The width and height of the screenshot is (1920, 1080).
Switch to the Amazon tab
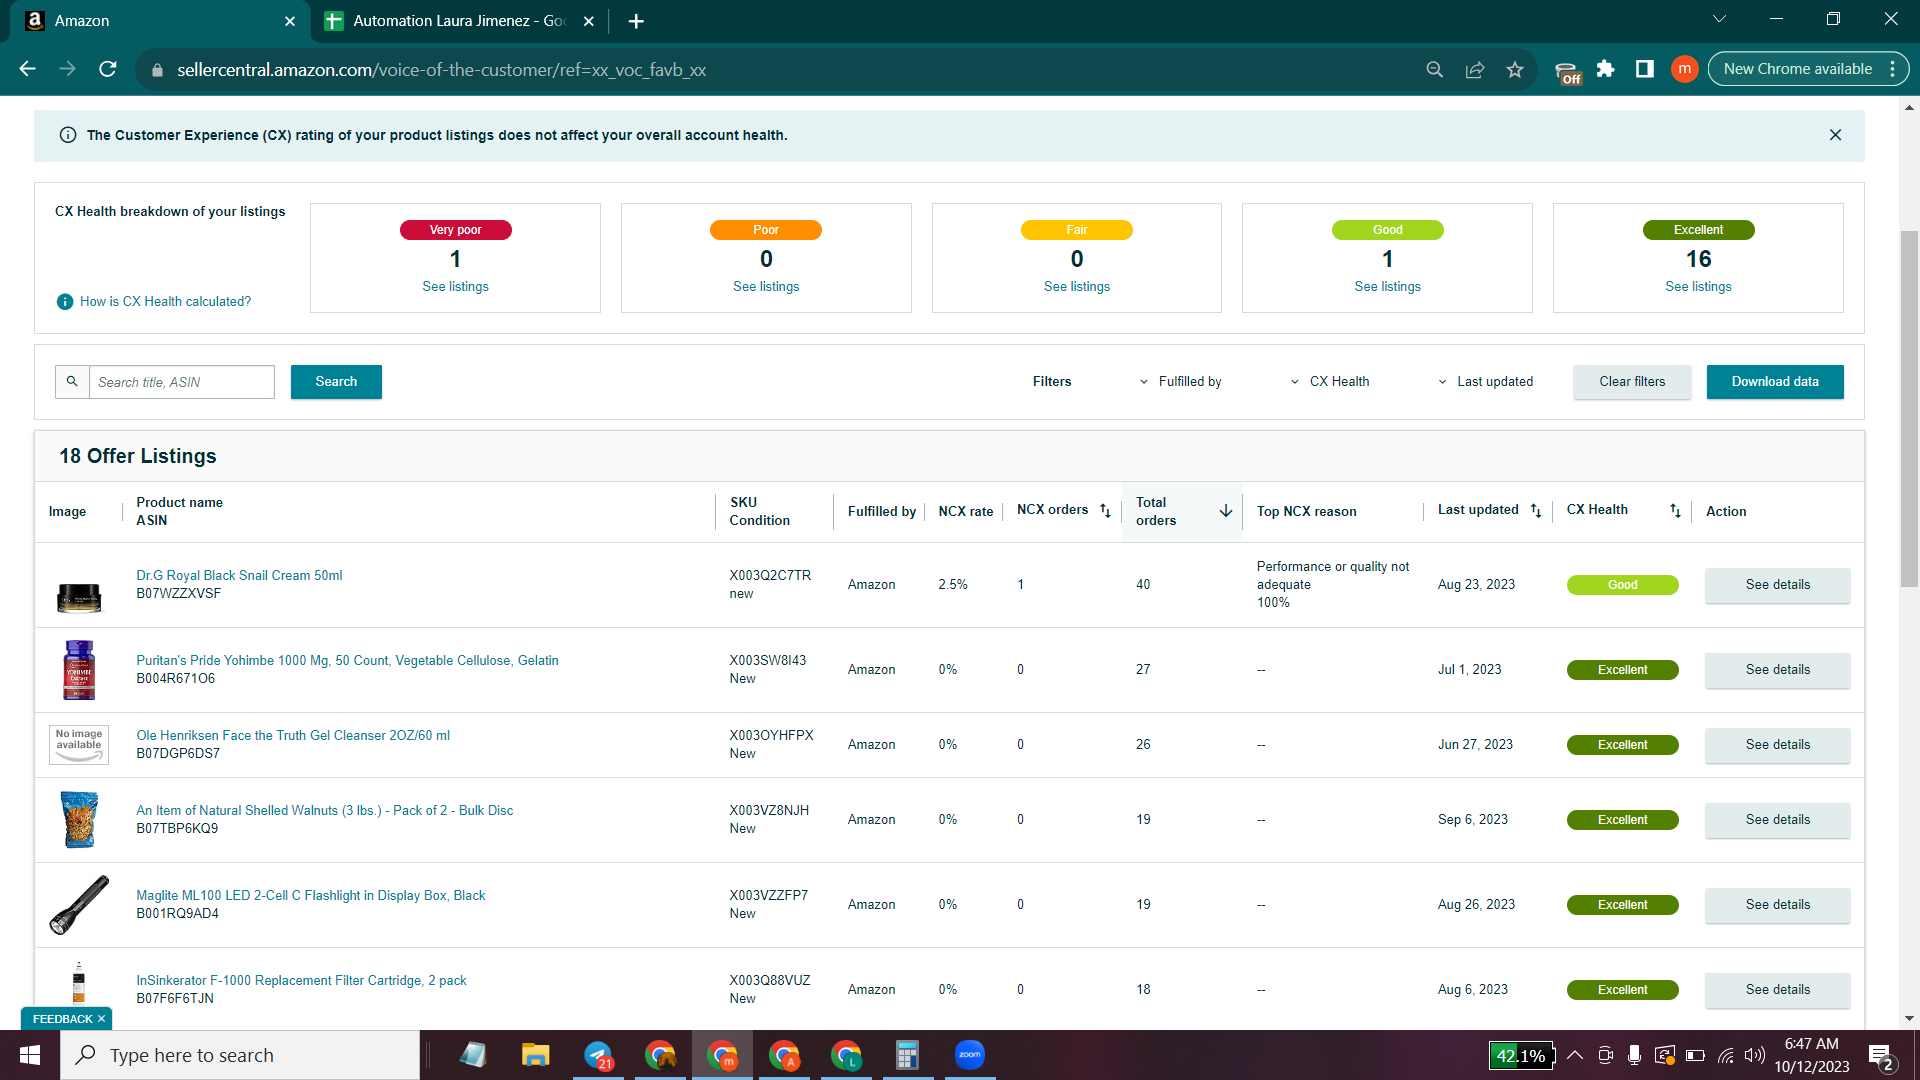[x=160, y=21]
